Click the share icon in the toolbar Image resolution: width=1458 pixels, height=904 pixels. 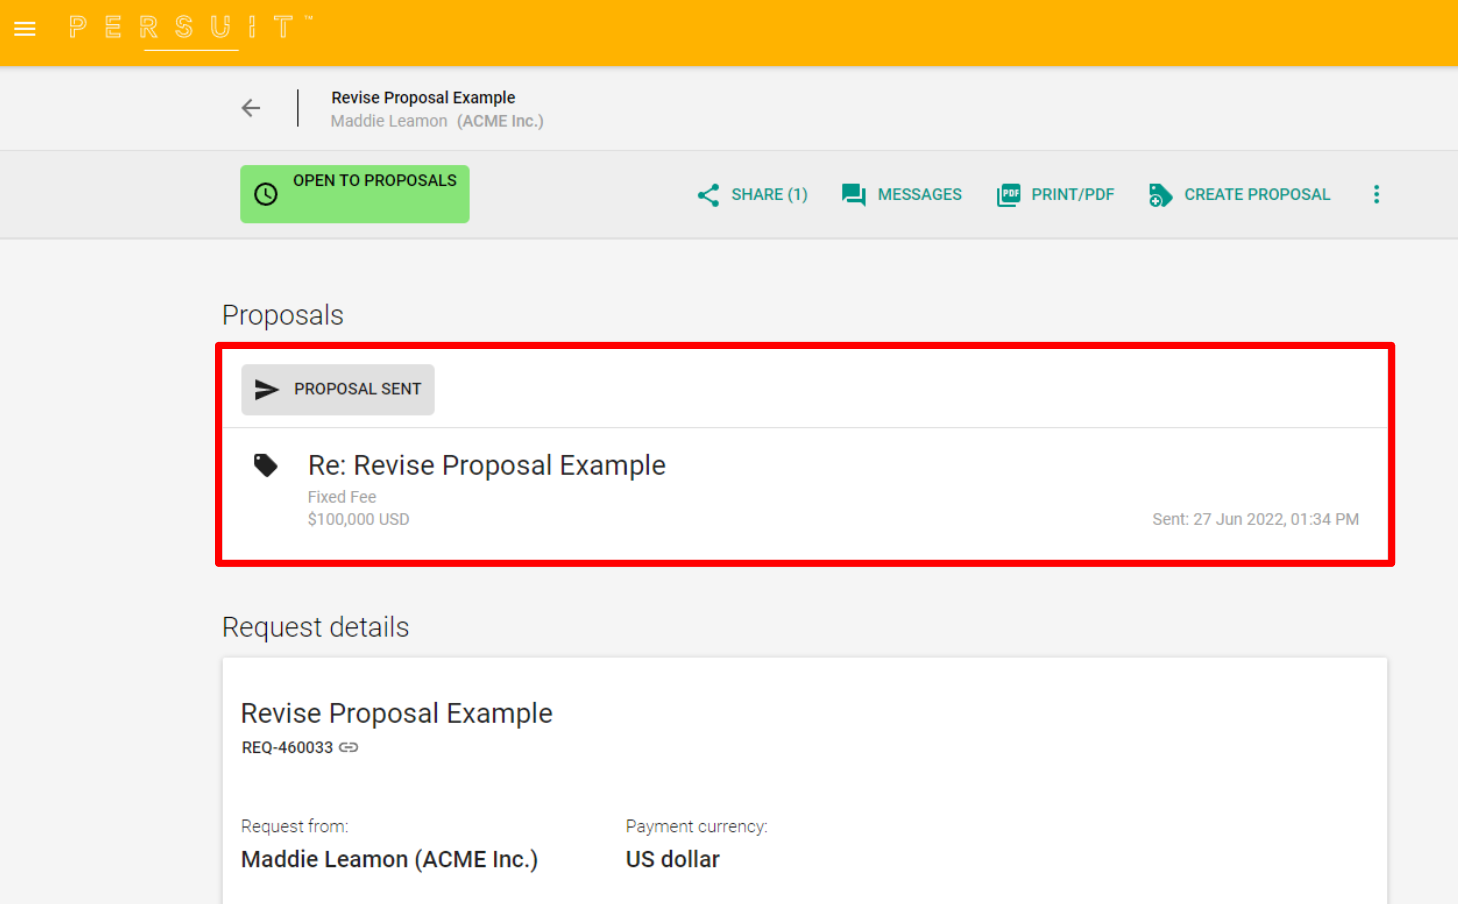tap(708, 195)
